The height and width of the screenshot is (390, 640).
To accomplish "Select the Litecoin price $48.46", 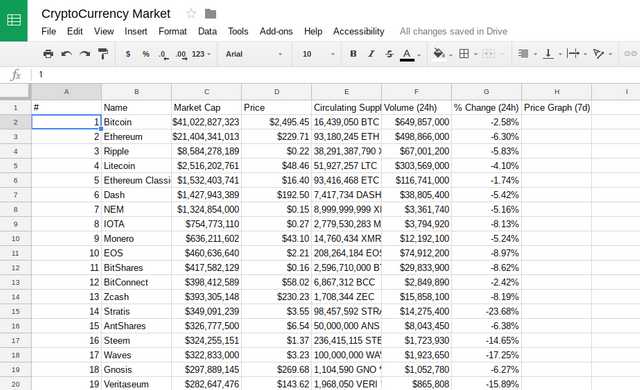I will [x=277, y=166].
